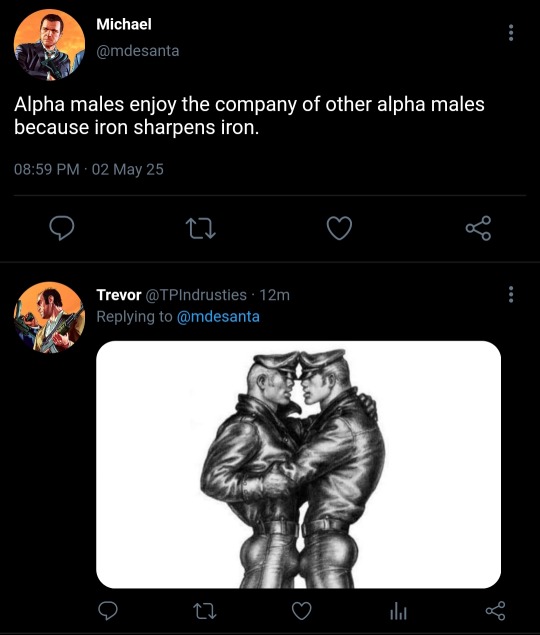This screenshot has width=540, height=635.
Task: Click the 08:59 PM tweet timestamp
Action: tap(47, 169)
